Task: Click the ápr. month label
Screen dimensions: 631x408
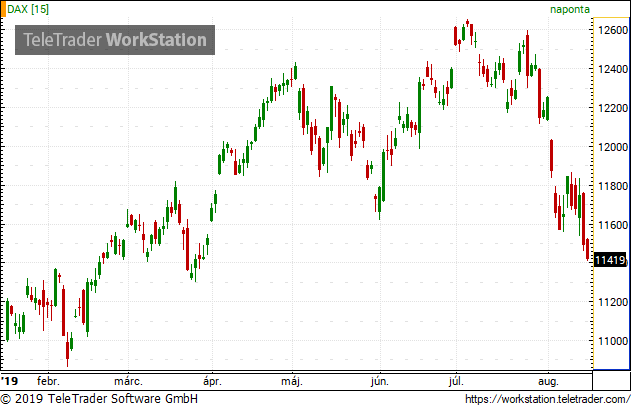Action: (x=212, y=381)
